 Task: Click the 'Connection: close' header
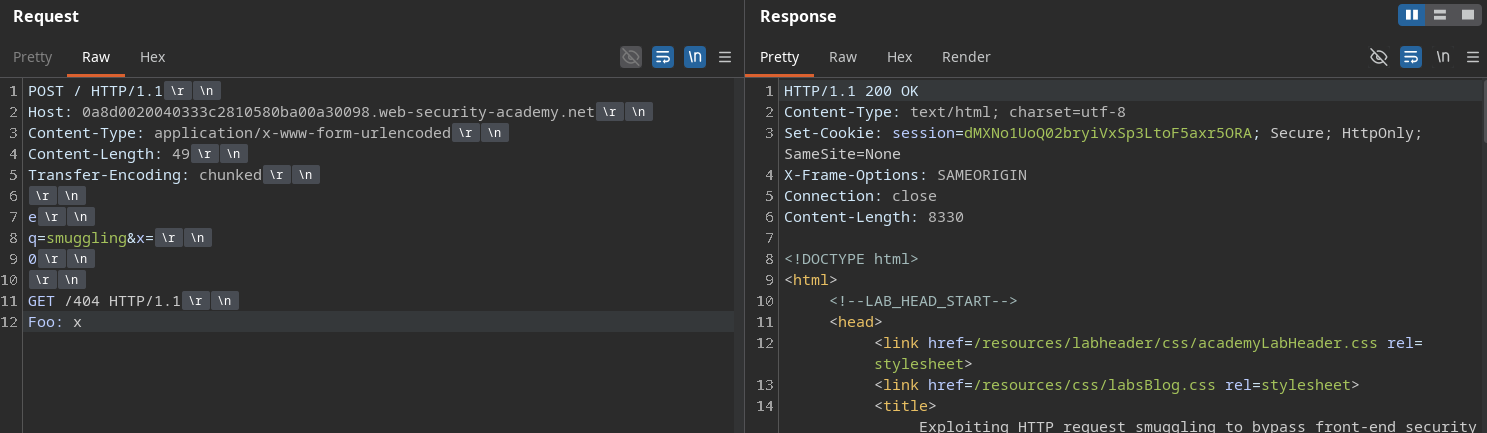coord(860,196)
